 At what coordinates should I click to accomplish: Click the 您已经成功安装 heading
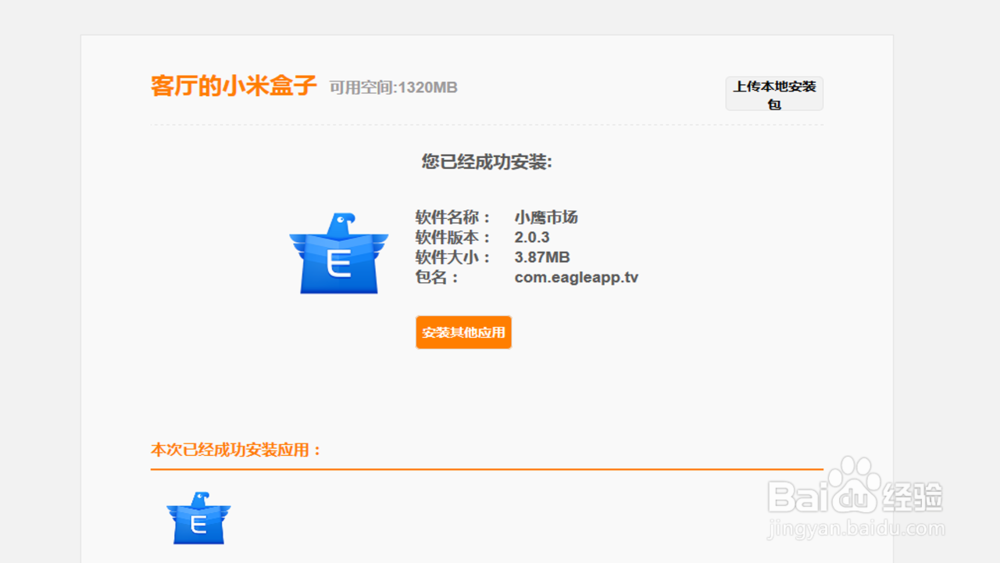tap(487, 162)
